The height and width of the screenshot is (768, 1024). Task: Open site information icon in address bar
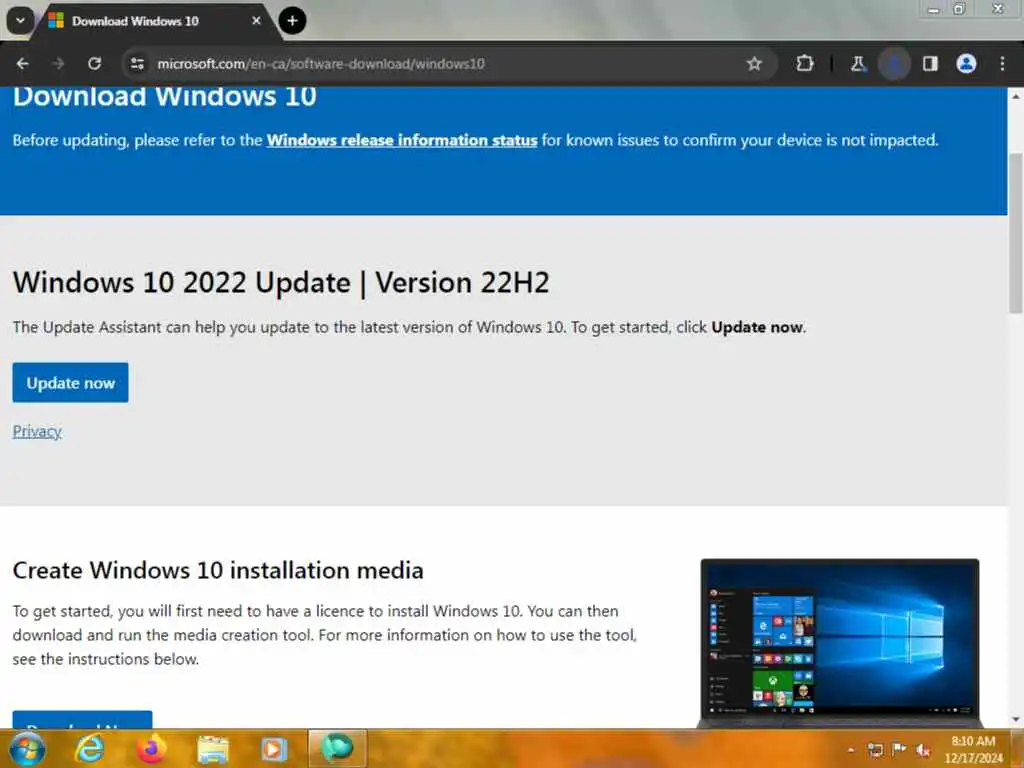[137, 63]
